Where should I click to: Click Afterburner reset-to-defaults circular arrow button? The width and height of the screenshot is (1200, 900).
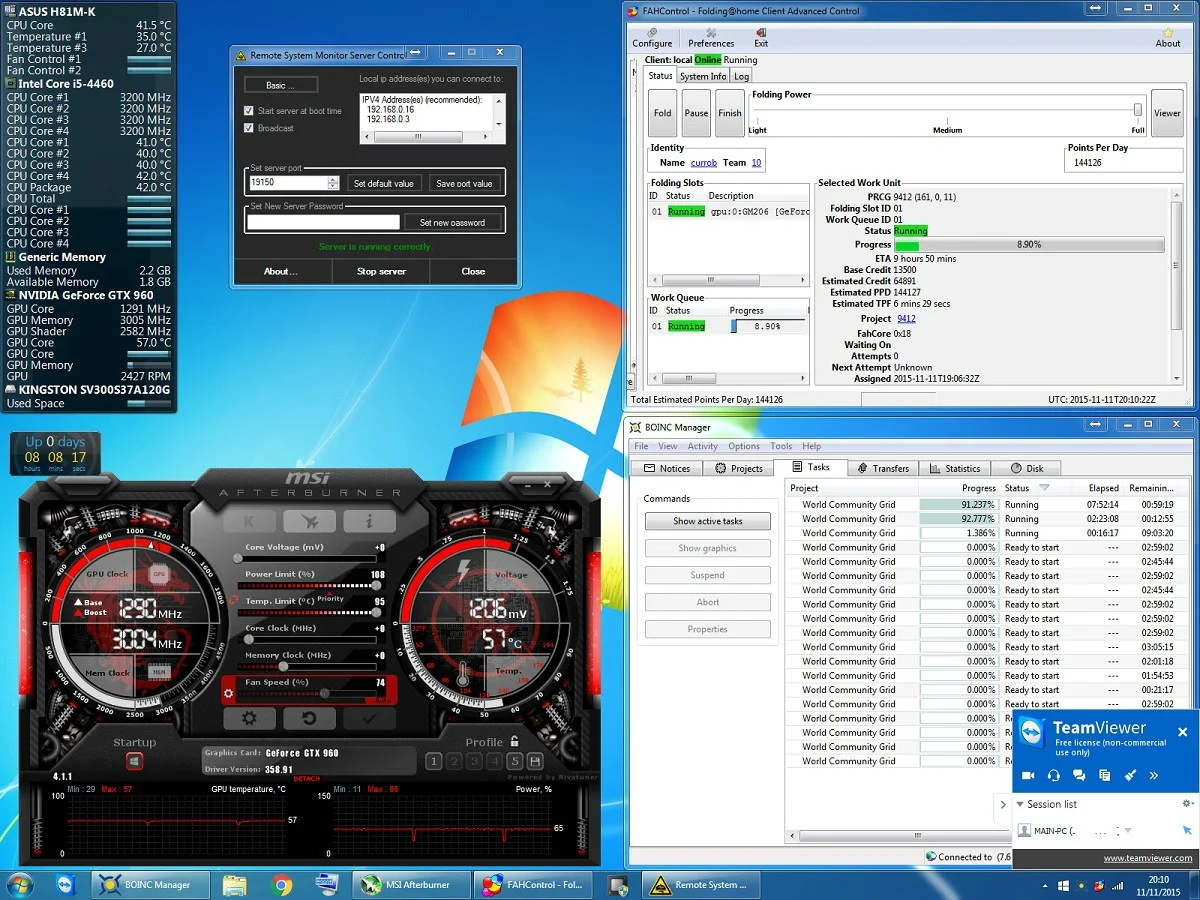tap(309, 718)
